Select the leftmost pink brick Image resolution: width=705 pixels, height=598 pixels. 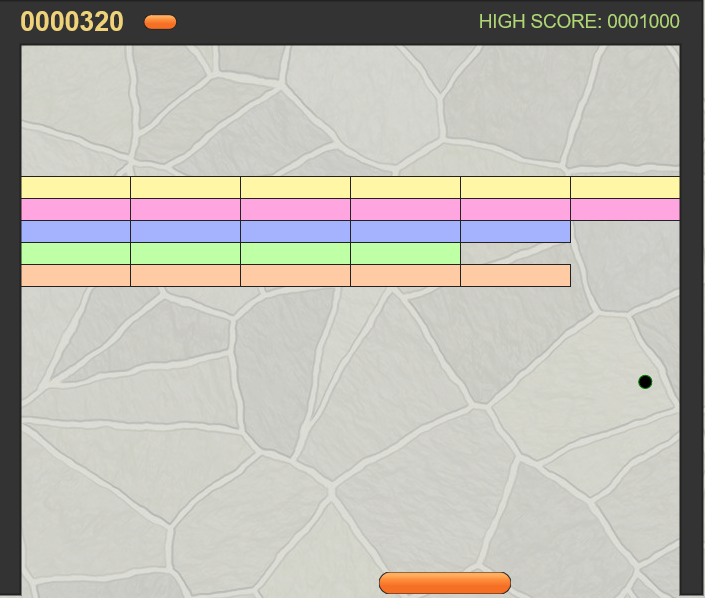click(x=76, y=210)
